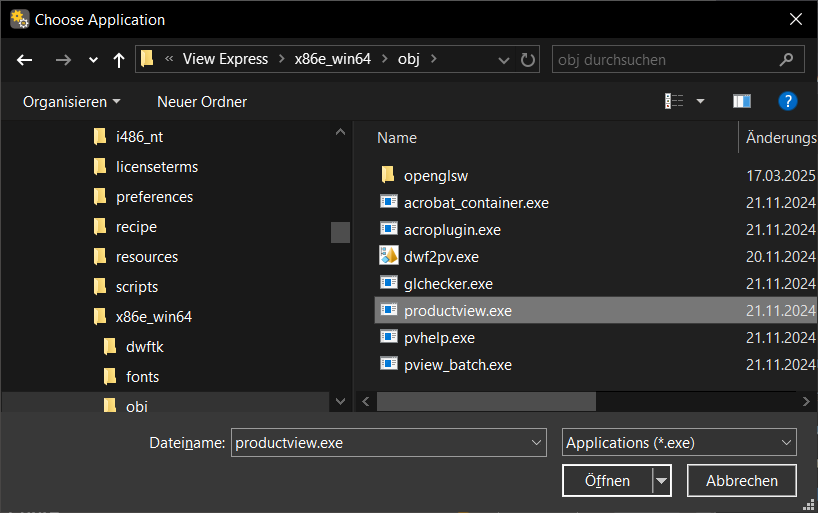Click the Abbrechen button

pos(741,481)
